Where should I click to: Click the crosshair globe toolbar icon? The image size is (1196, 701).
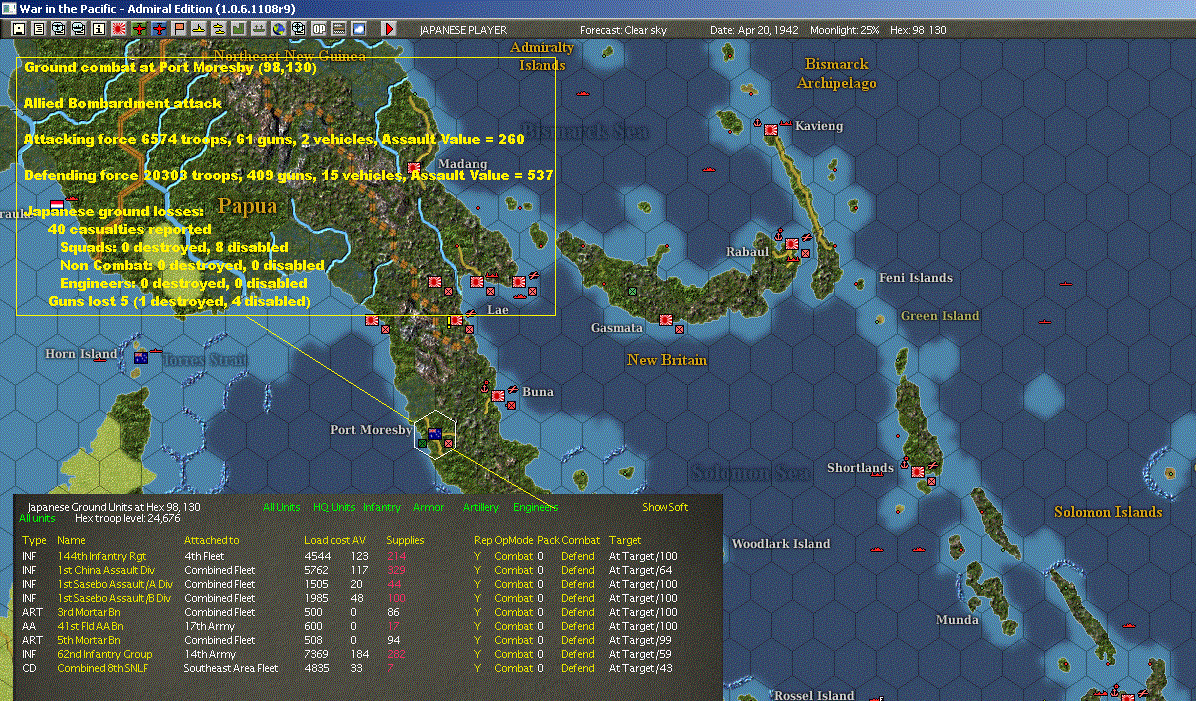click(x=298, y=29)
